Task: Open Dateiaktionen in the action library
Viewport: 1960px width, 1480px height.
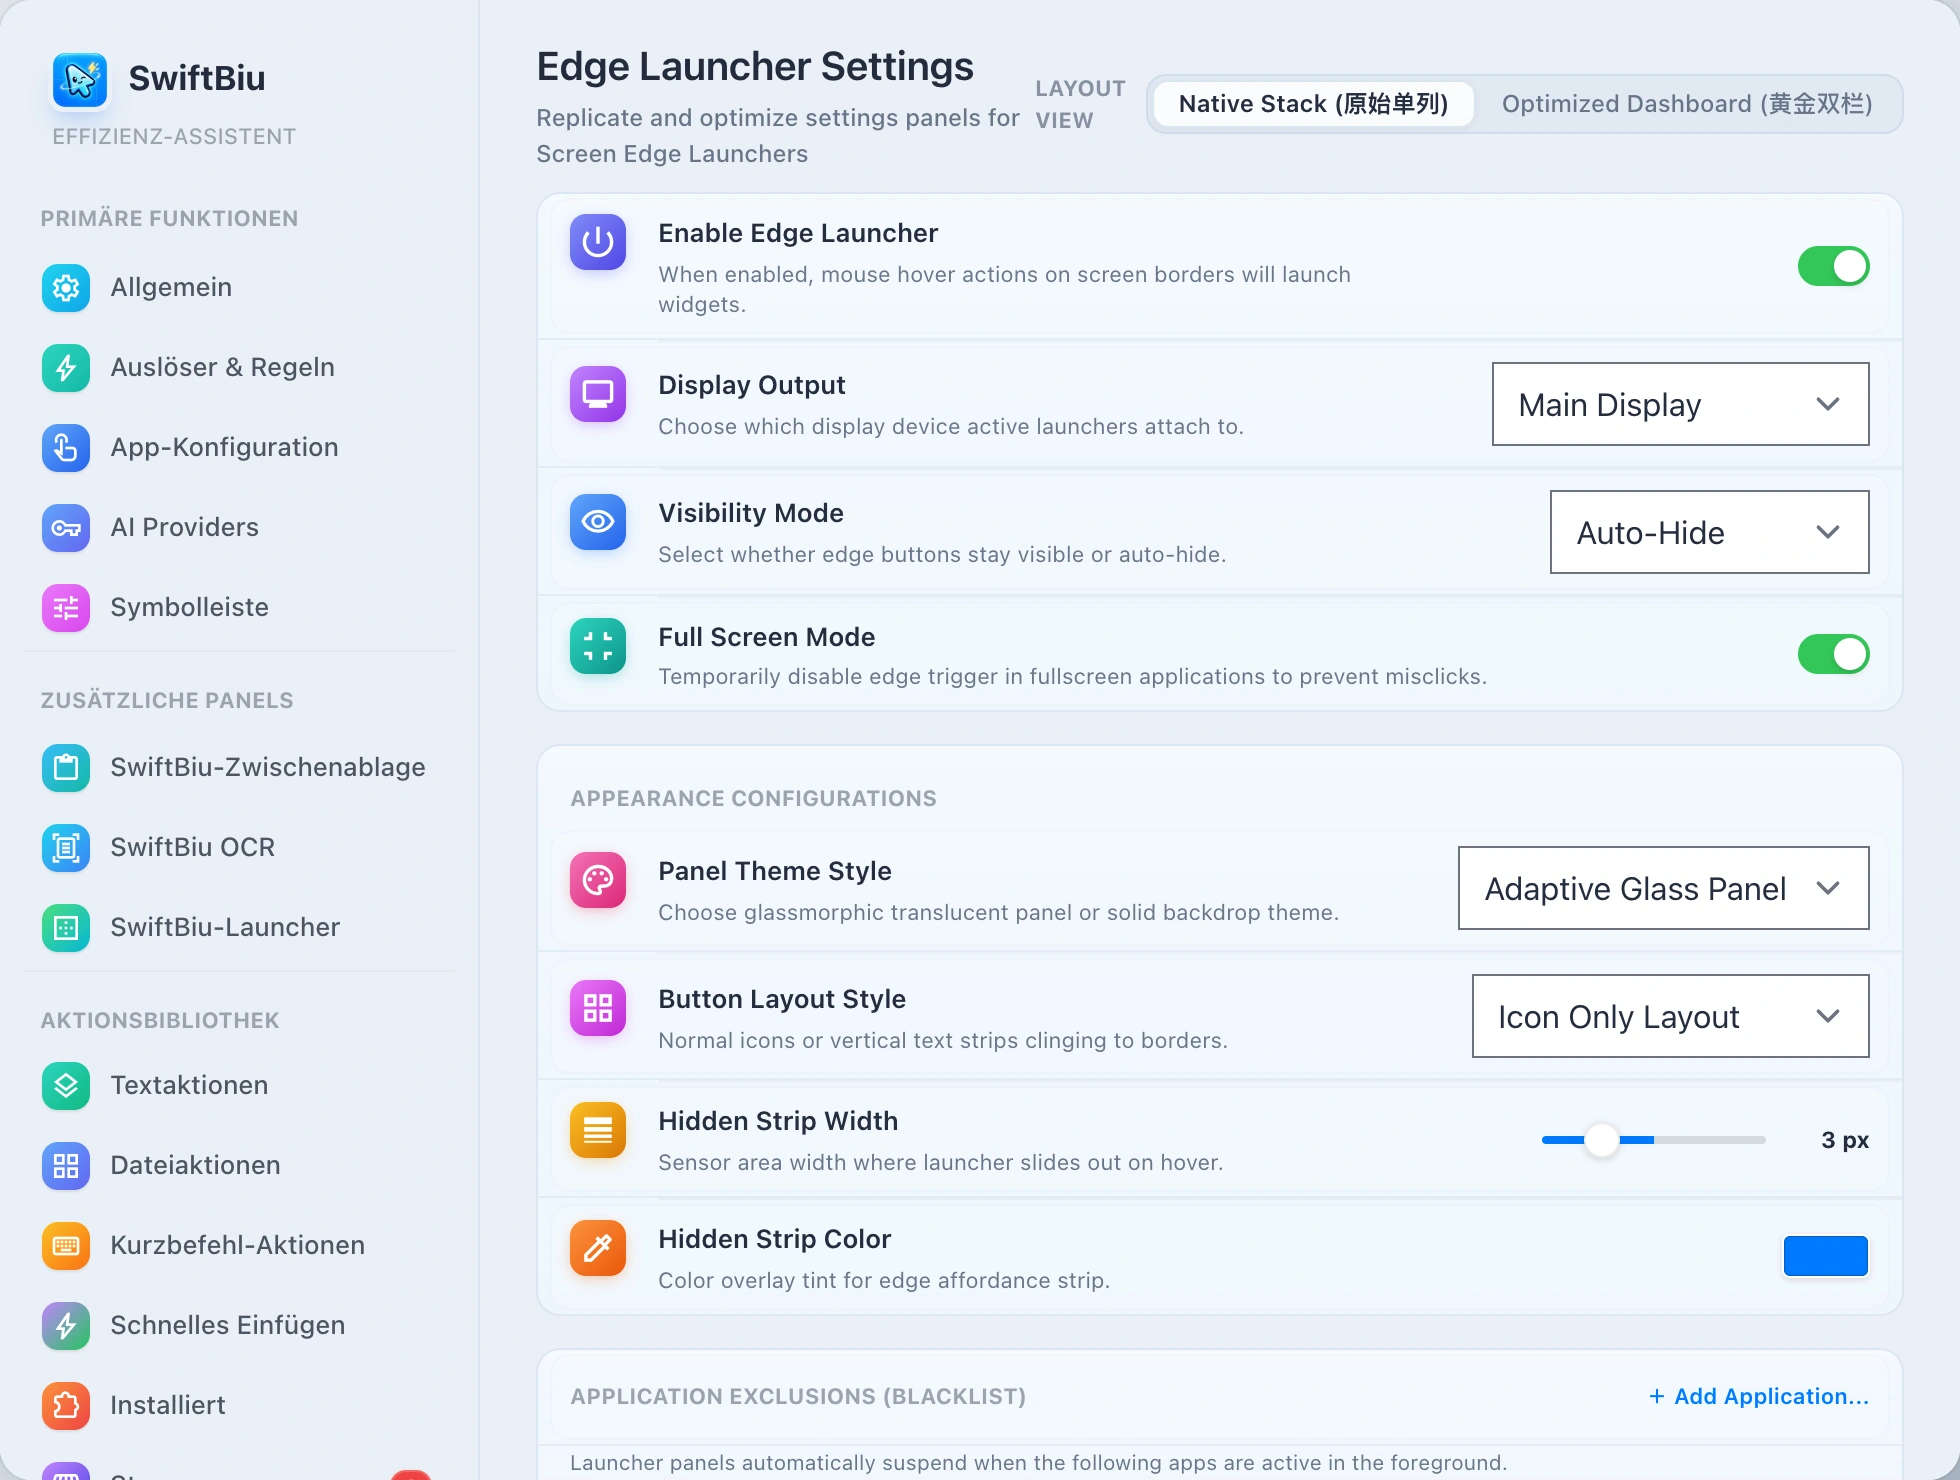Action: click(240, 1166)
